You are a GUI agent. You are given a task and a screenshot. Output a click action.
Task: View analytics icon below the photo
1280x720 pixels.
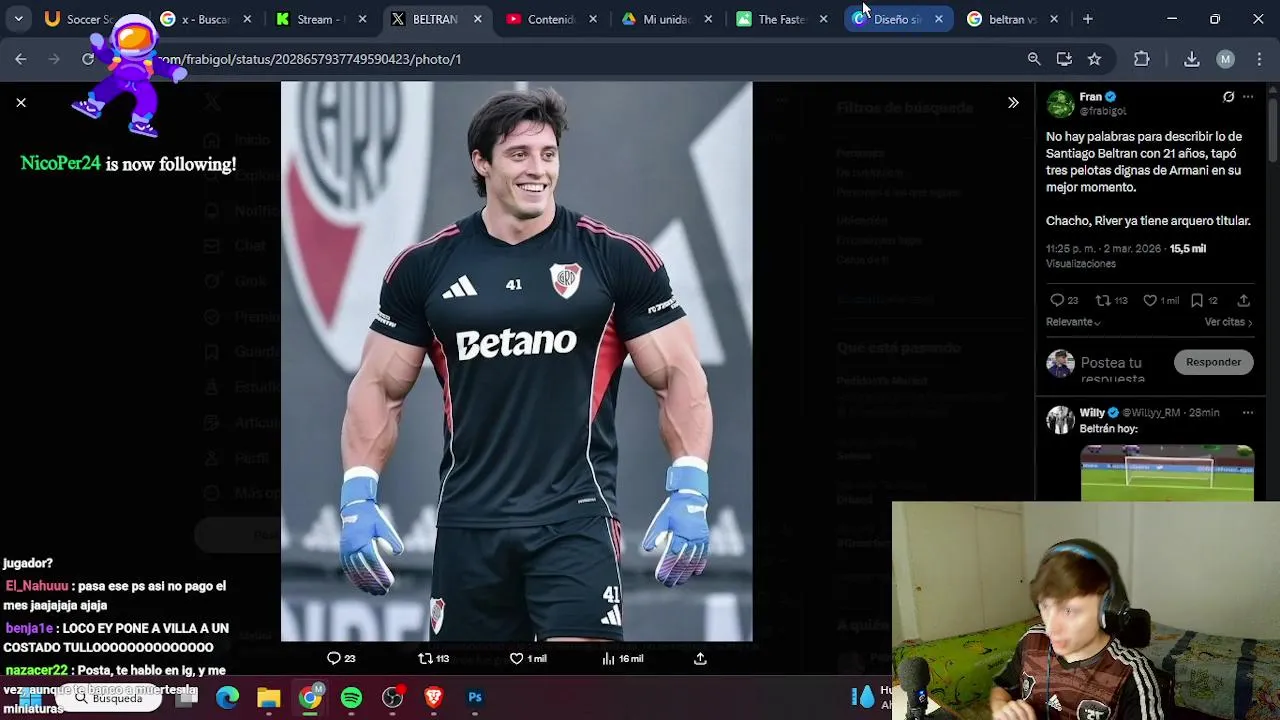pos(608,658)
